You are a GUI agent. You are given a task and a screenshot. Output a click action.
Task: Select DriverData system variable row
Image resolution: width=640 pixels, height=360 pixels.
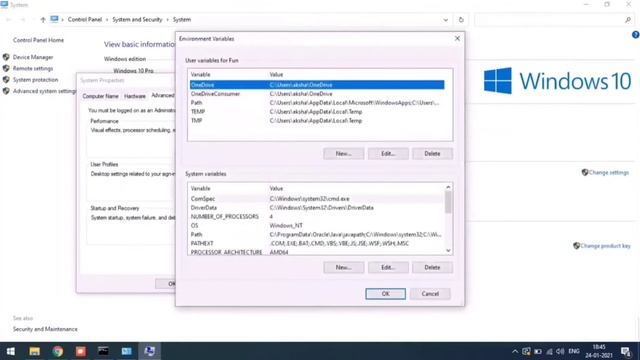click(x=317, y=208)
